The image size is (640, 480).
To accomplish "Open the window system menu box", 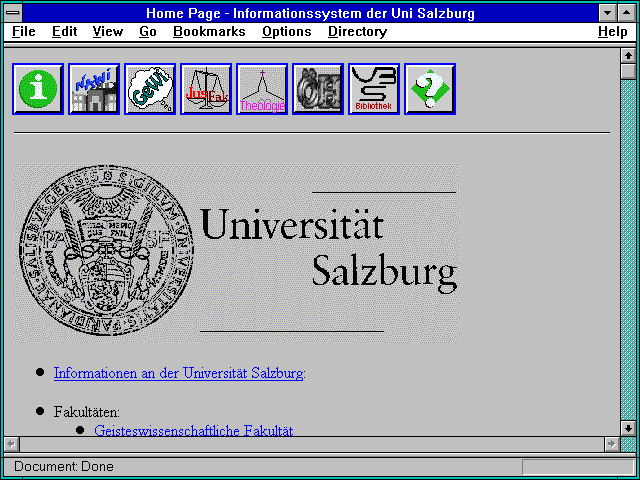I will 13,13.
